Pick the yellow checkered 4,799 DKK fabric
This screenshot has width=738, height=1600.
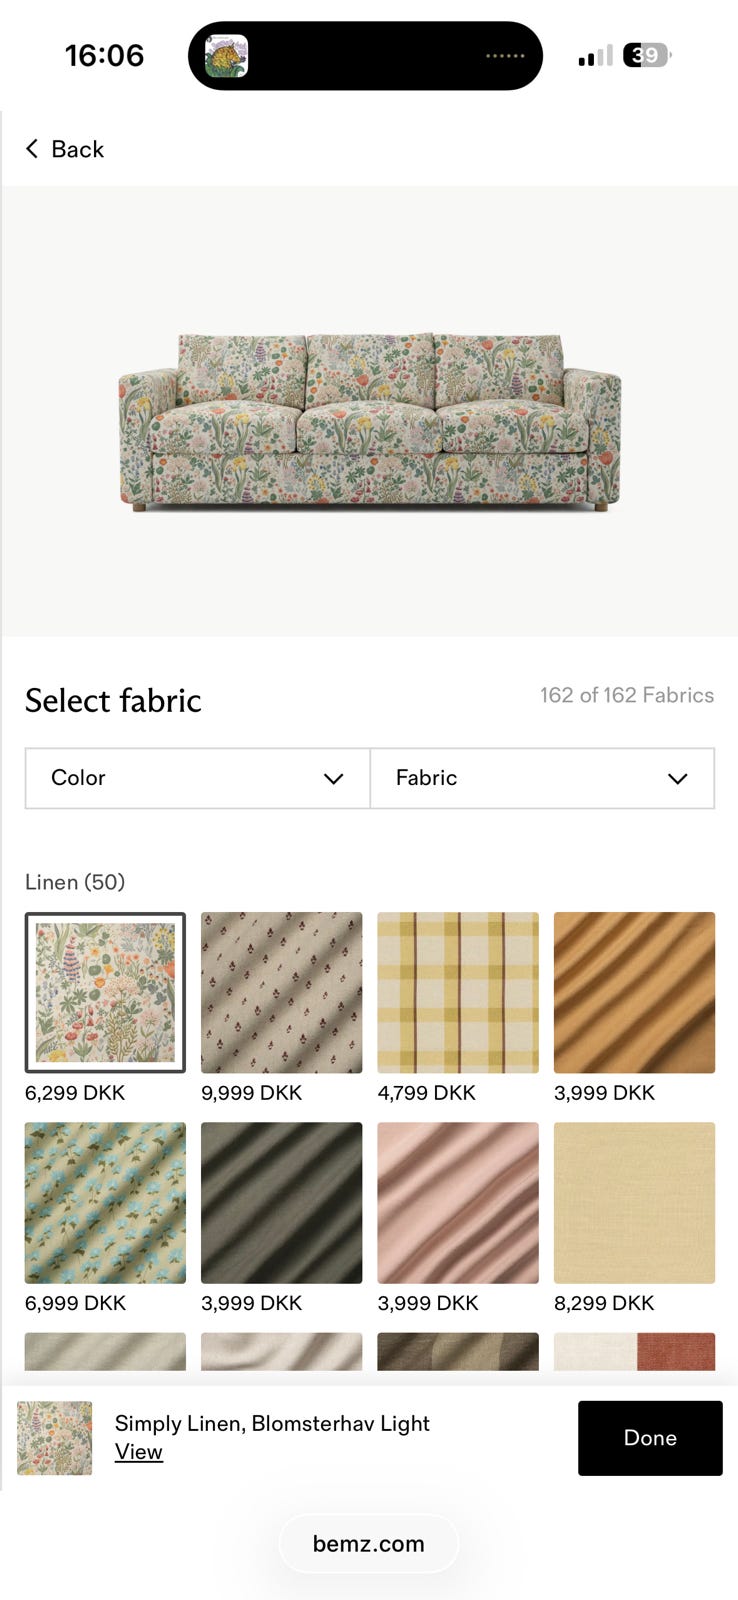point(457,992)
